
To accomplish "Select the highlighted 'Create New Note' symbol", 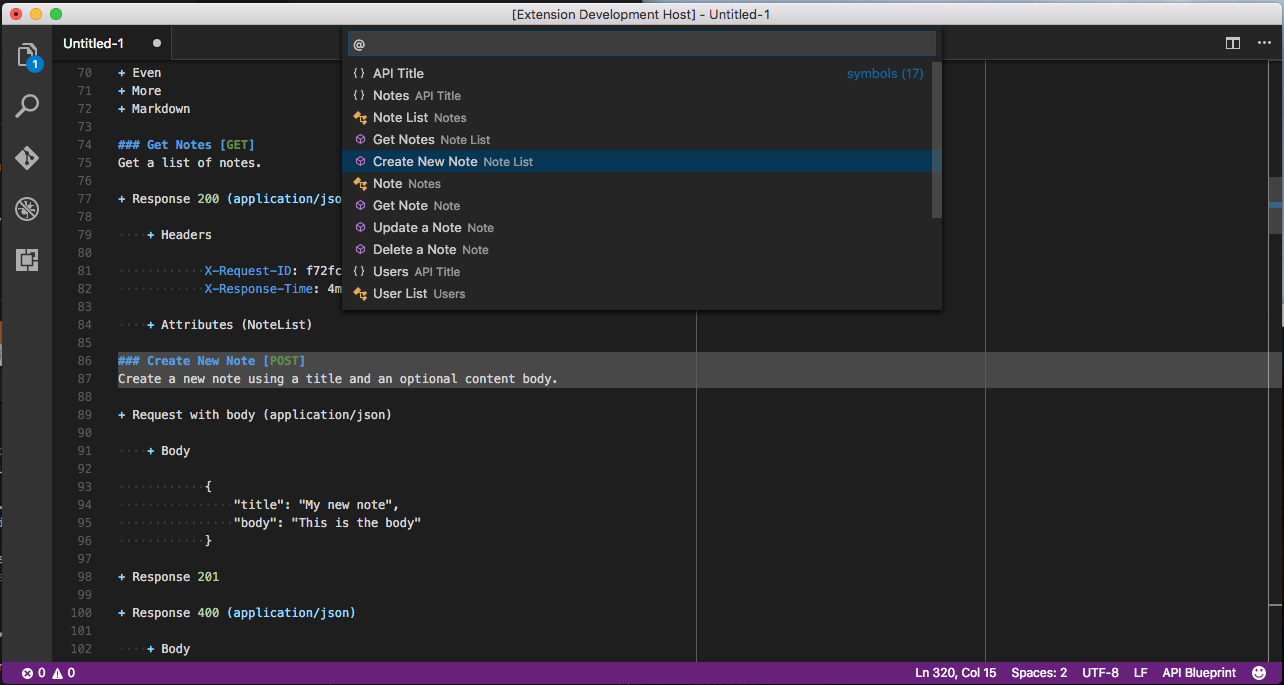I will tap(636, 161).
